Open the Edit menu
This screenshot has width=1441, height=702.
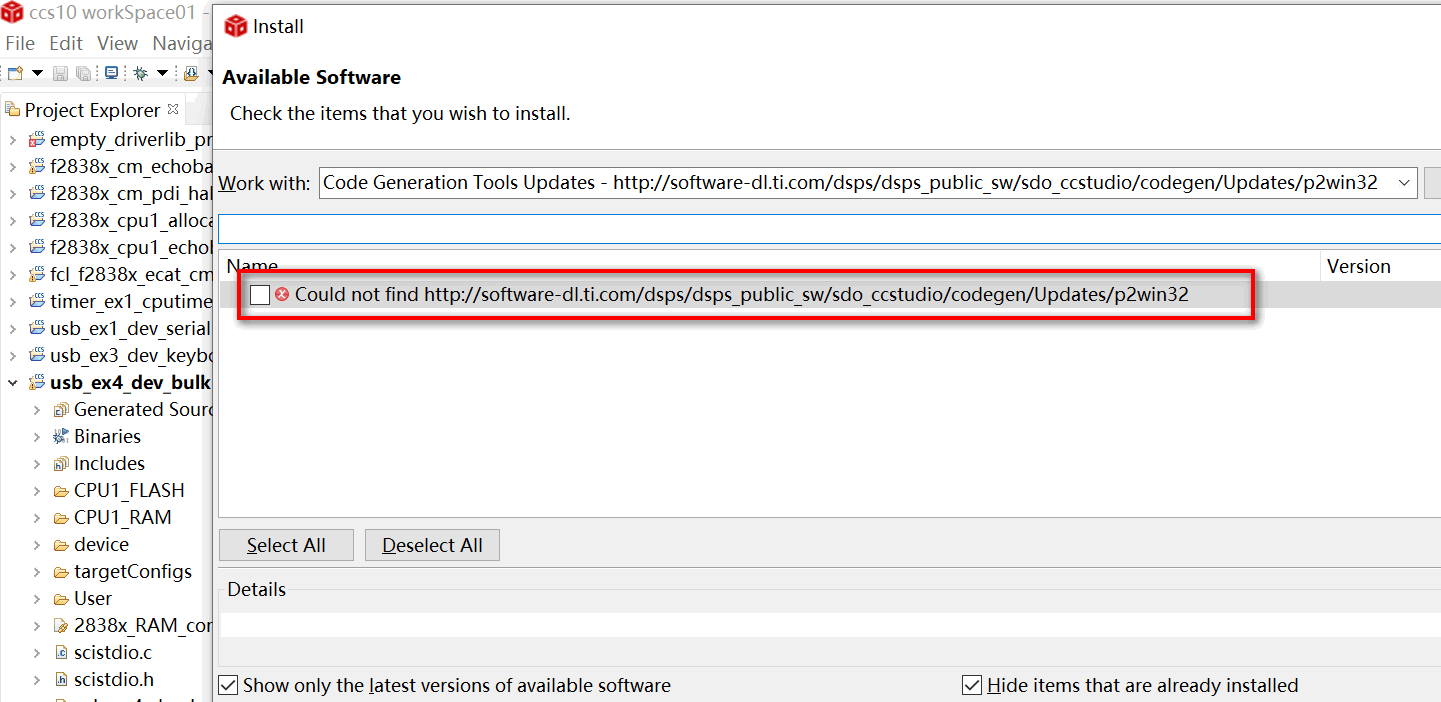pyautogui.click(x=66, y=43)
